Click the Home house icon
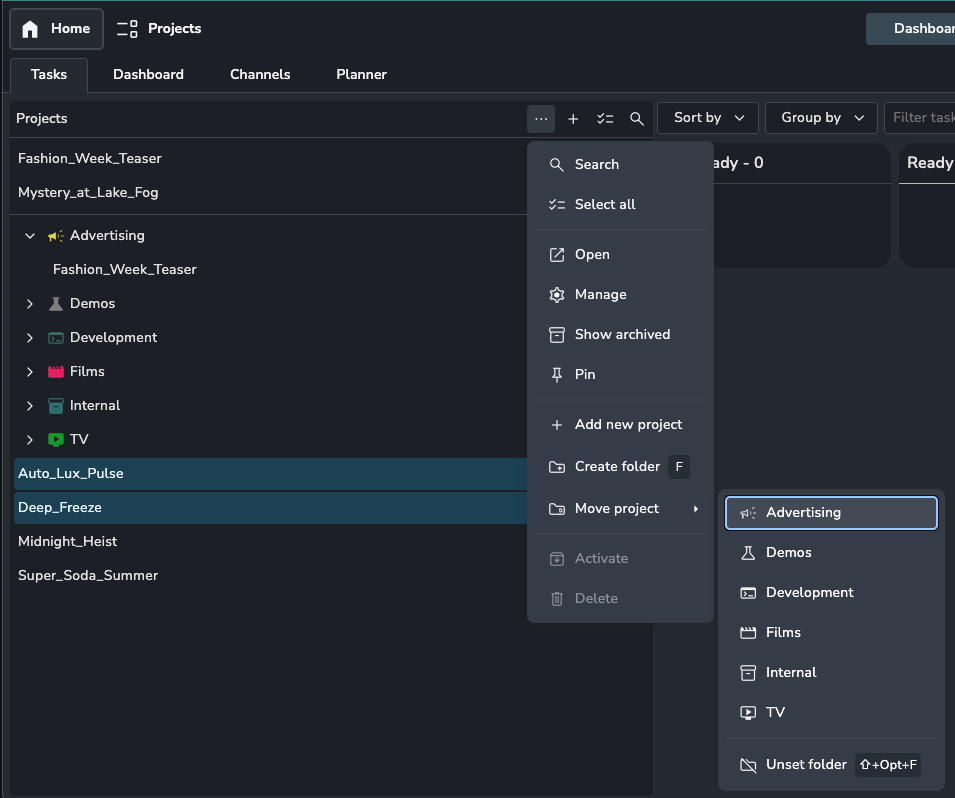The height and width of the screenshot is (798, 955). click(30, 29)
